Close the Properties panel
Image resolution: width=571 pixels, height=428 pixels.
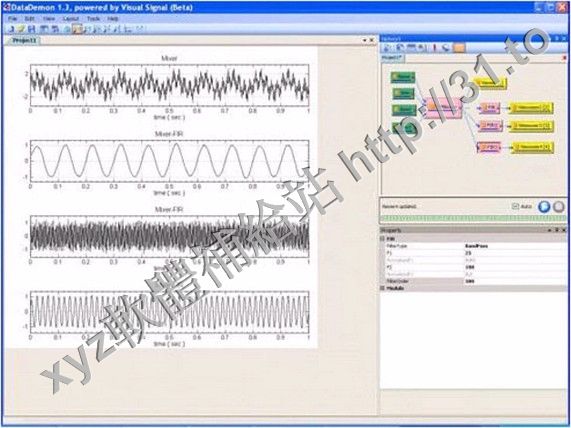click(x=564, y=230)
